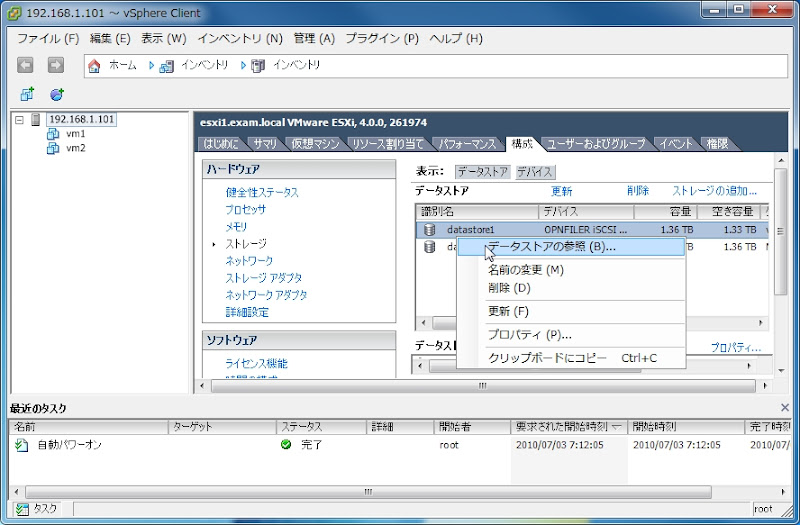This screenshot has height=525, width=800.
Task: Open the ネットワーク hardware link
Action: coord(249,261)
